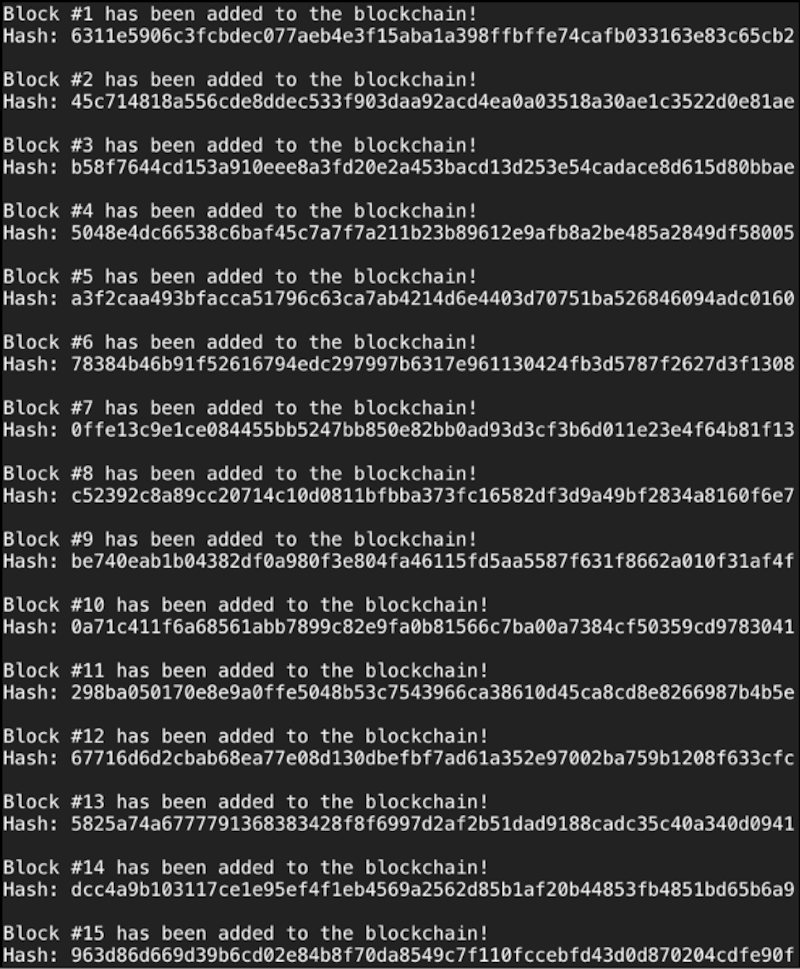Click the hash beginning with b58f7644cd15

[x=432, y=167]
